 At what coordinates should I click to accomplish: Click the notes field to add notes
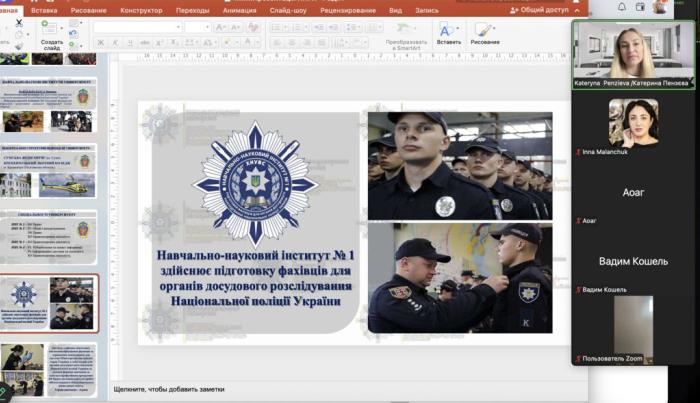click(x=300, y=388)
